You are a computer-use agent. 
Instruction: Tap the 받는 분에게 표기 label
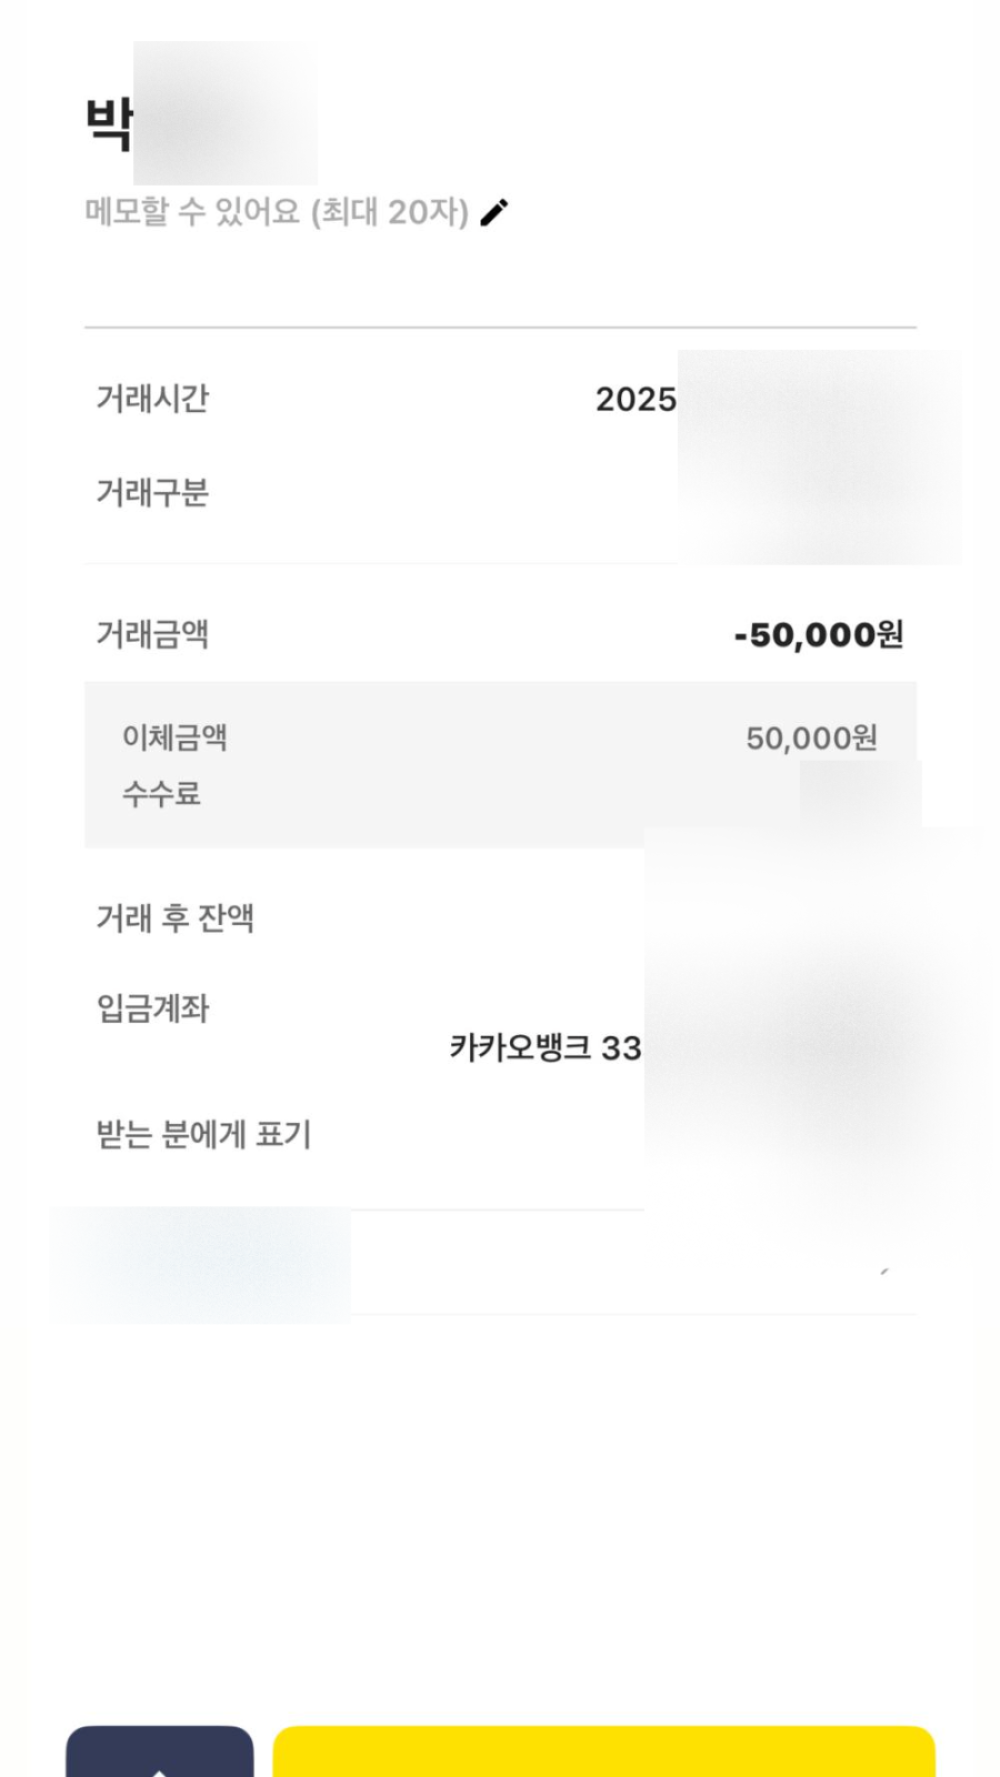[204, 1135]
